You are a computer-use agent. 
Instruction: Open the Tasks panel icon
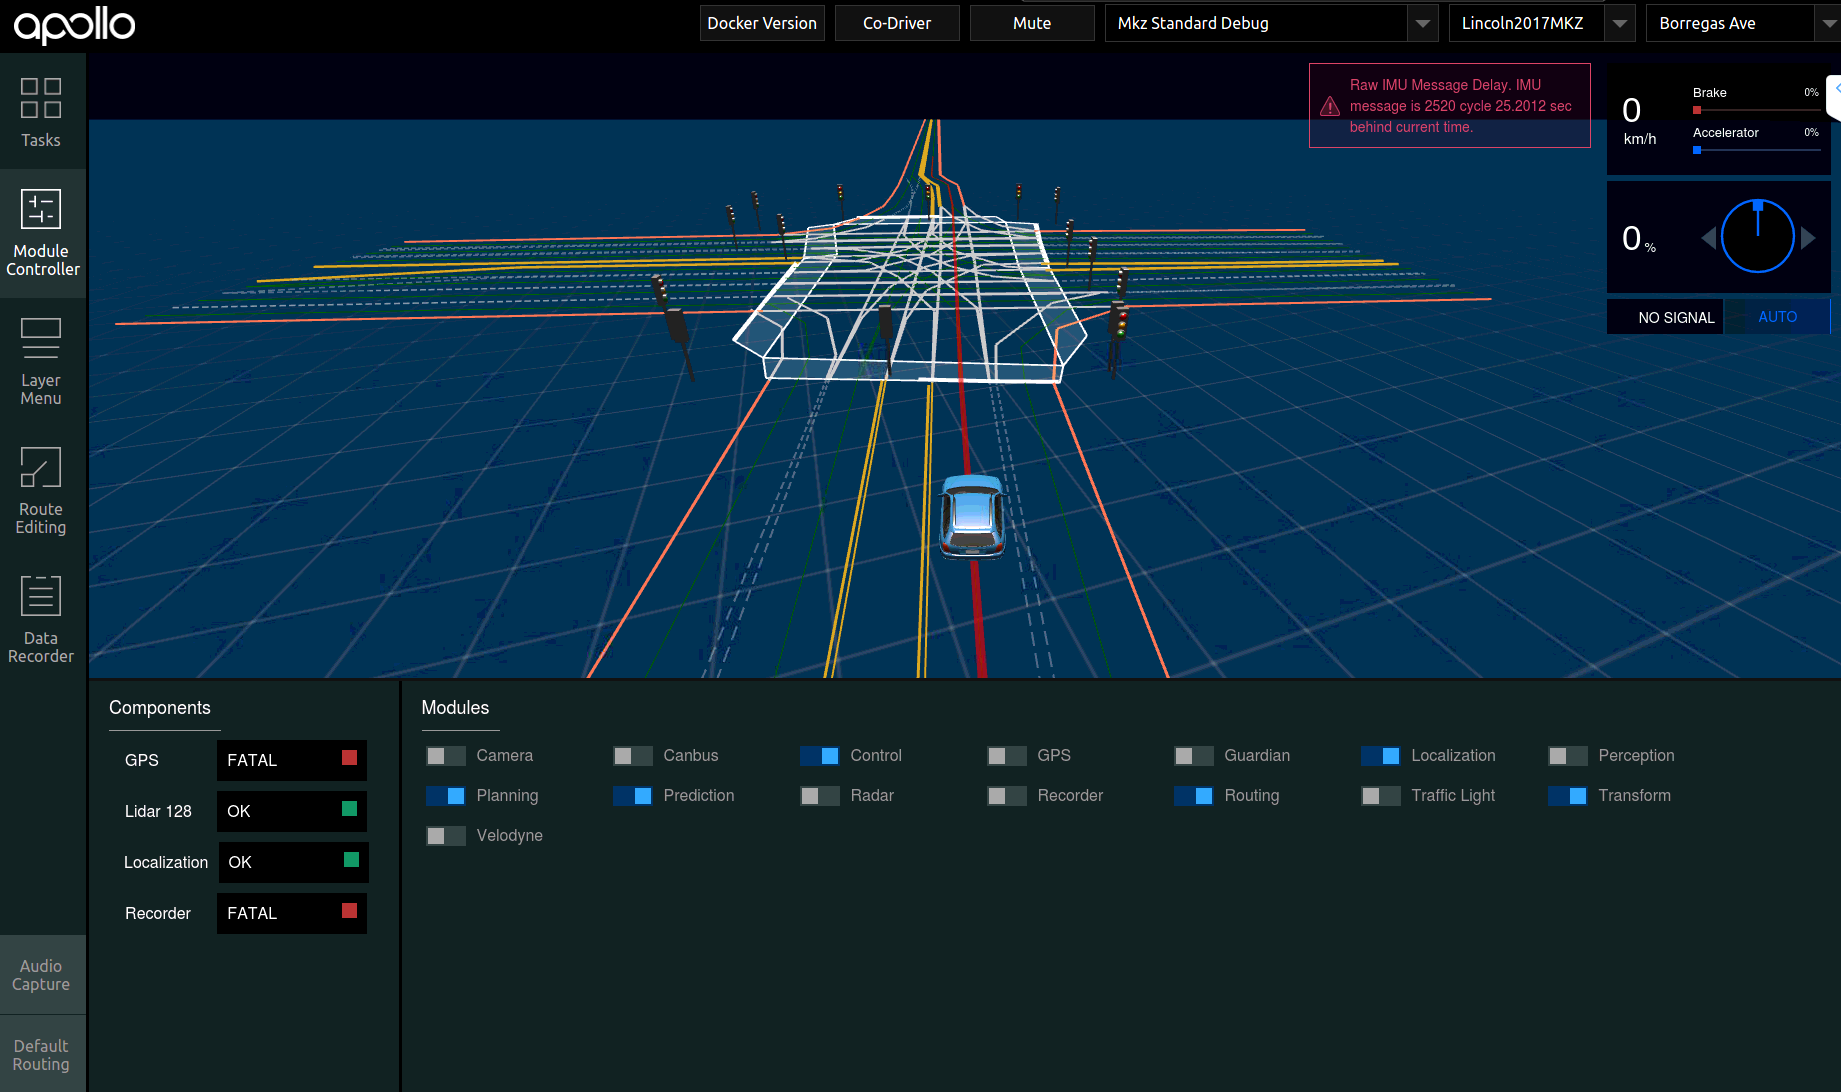click(x=41, y=100)
